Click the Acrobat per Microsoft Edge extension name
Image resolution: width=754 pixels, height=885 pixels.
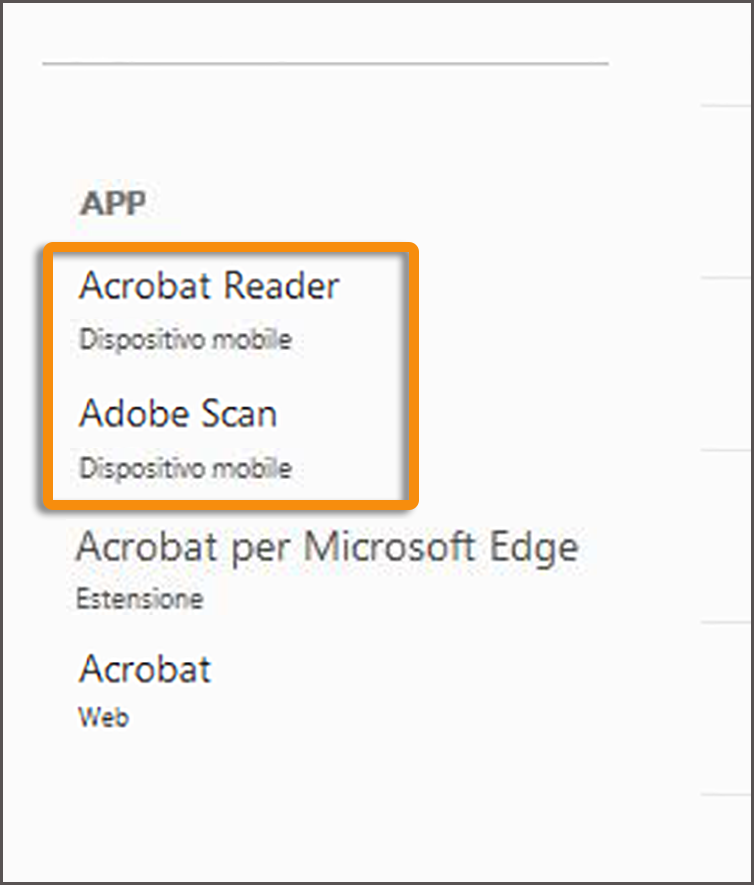pos(328,547)
